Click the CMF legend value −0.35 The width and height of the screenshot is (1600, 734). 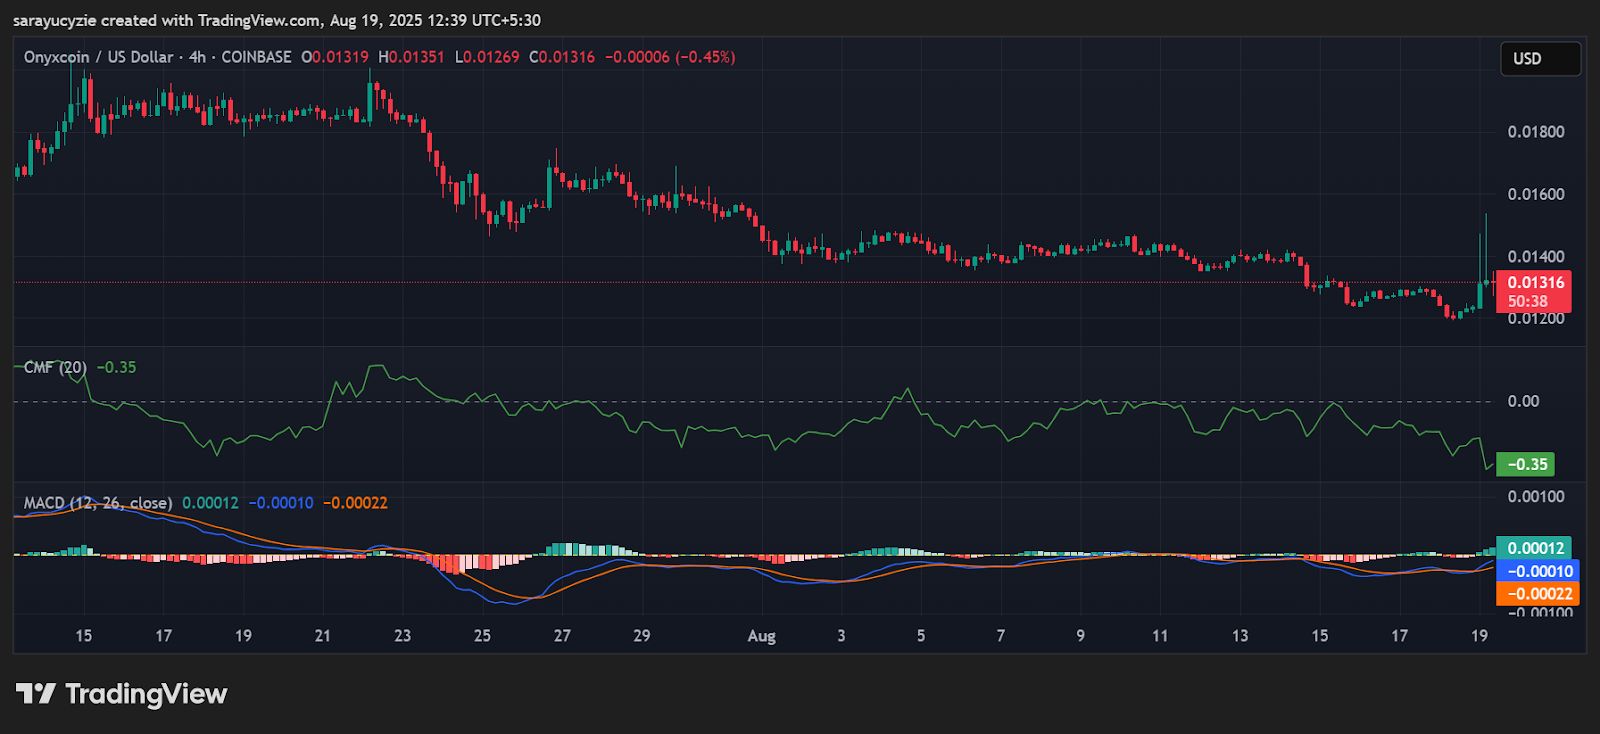pos(117,367)
